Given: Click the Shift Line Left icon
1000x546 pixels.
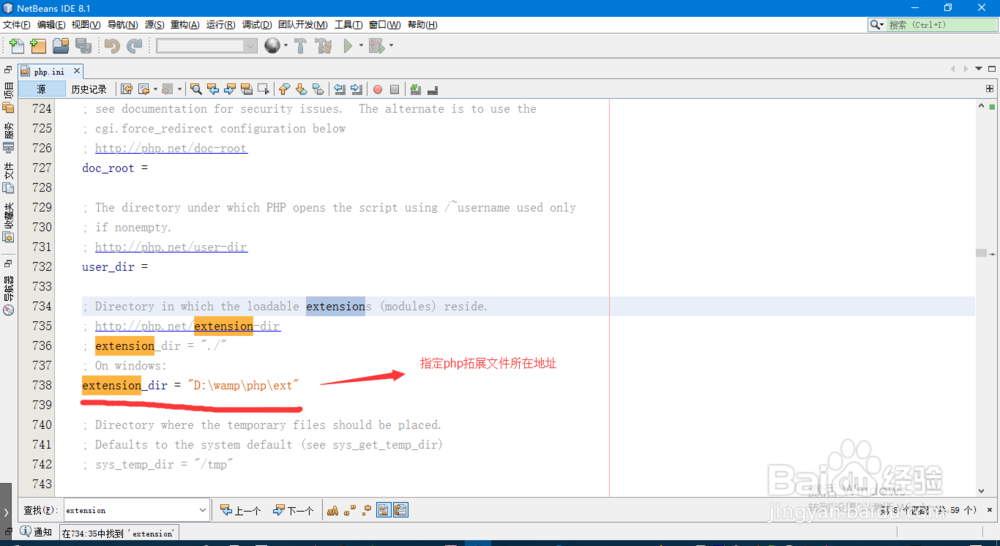Looking at the screenshot, I should pyautogui.click(x=339, y=89).
